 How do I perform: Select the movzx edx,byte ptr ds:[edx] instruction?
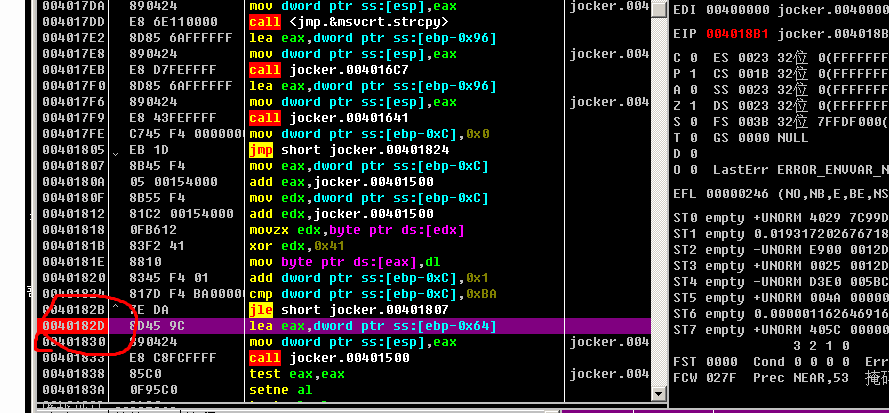pos(357,230)
